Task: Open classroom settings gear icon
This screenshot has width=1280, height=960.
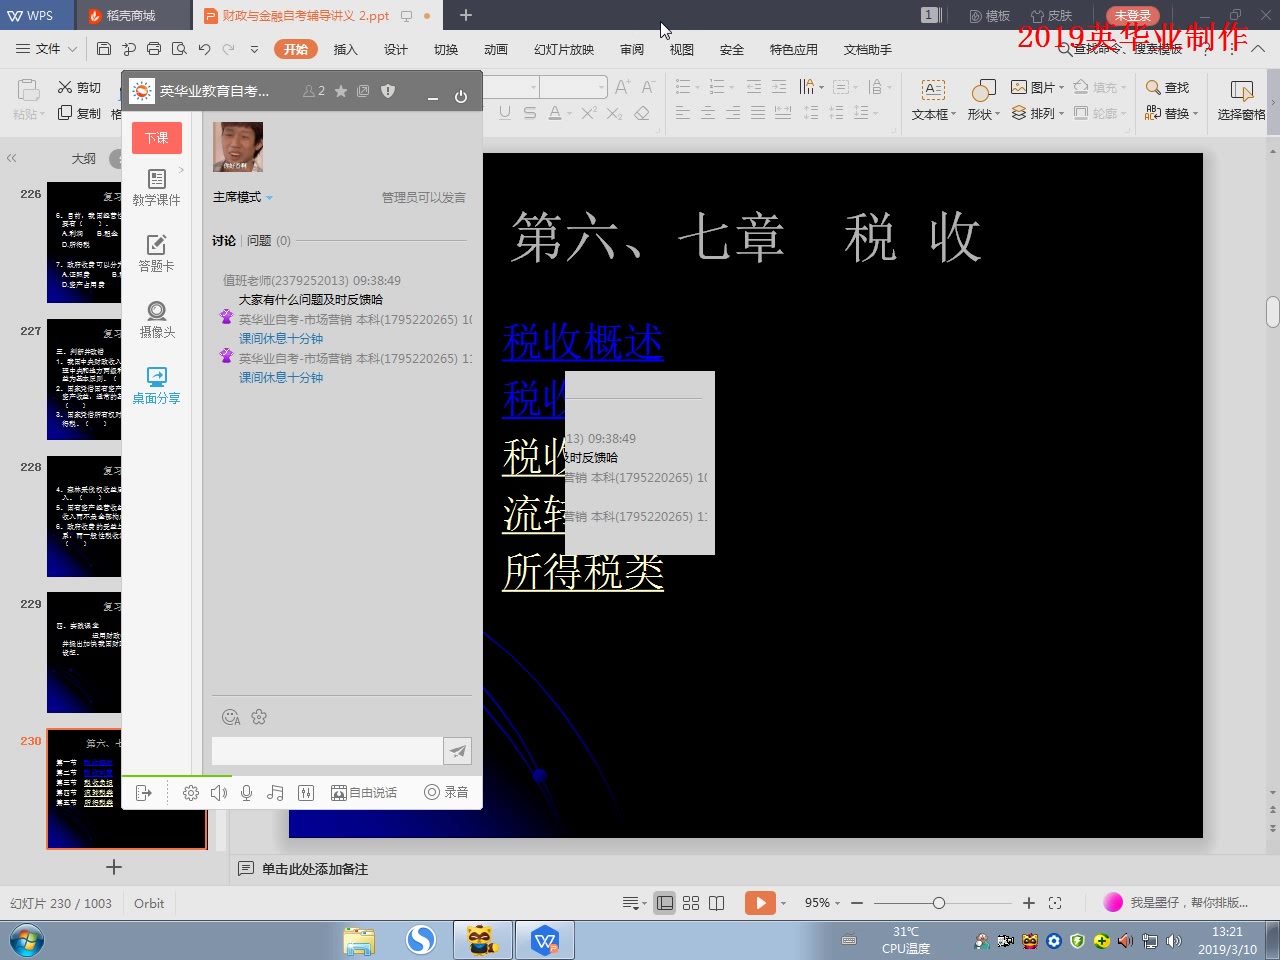Action: coord(191,793)
